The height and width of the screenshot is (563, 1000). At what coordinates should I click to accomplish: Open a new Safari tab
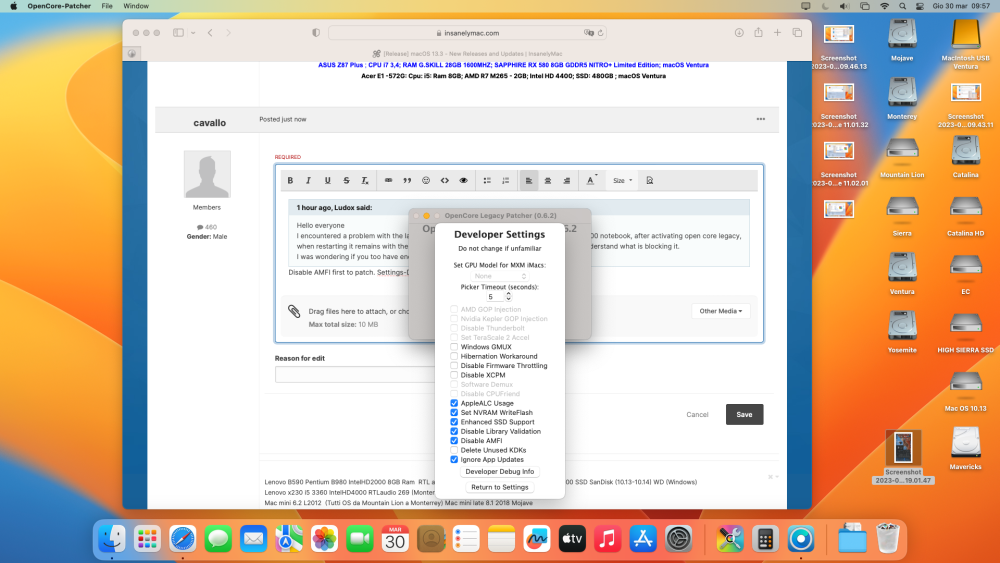[x=777, y=33]
